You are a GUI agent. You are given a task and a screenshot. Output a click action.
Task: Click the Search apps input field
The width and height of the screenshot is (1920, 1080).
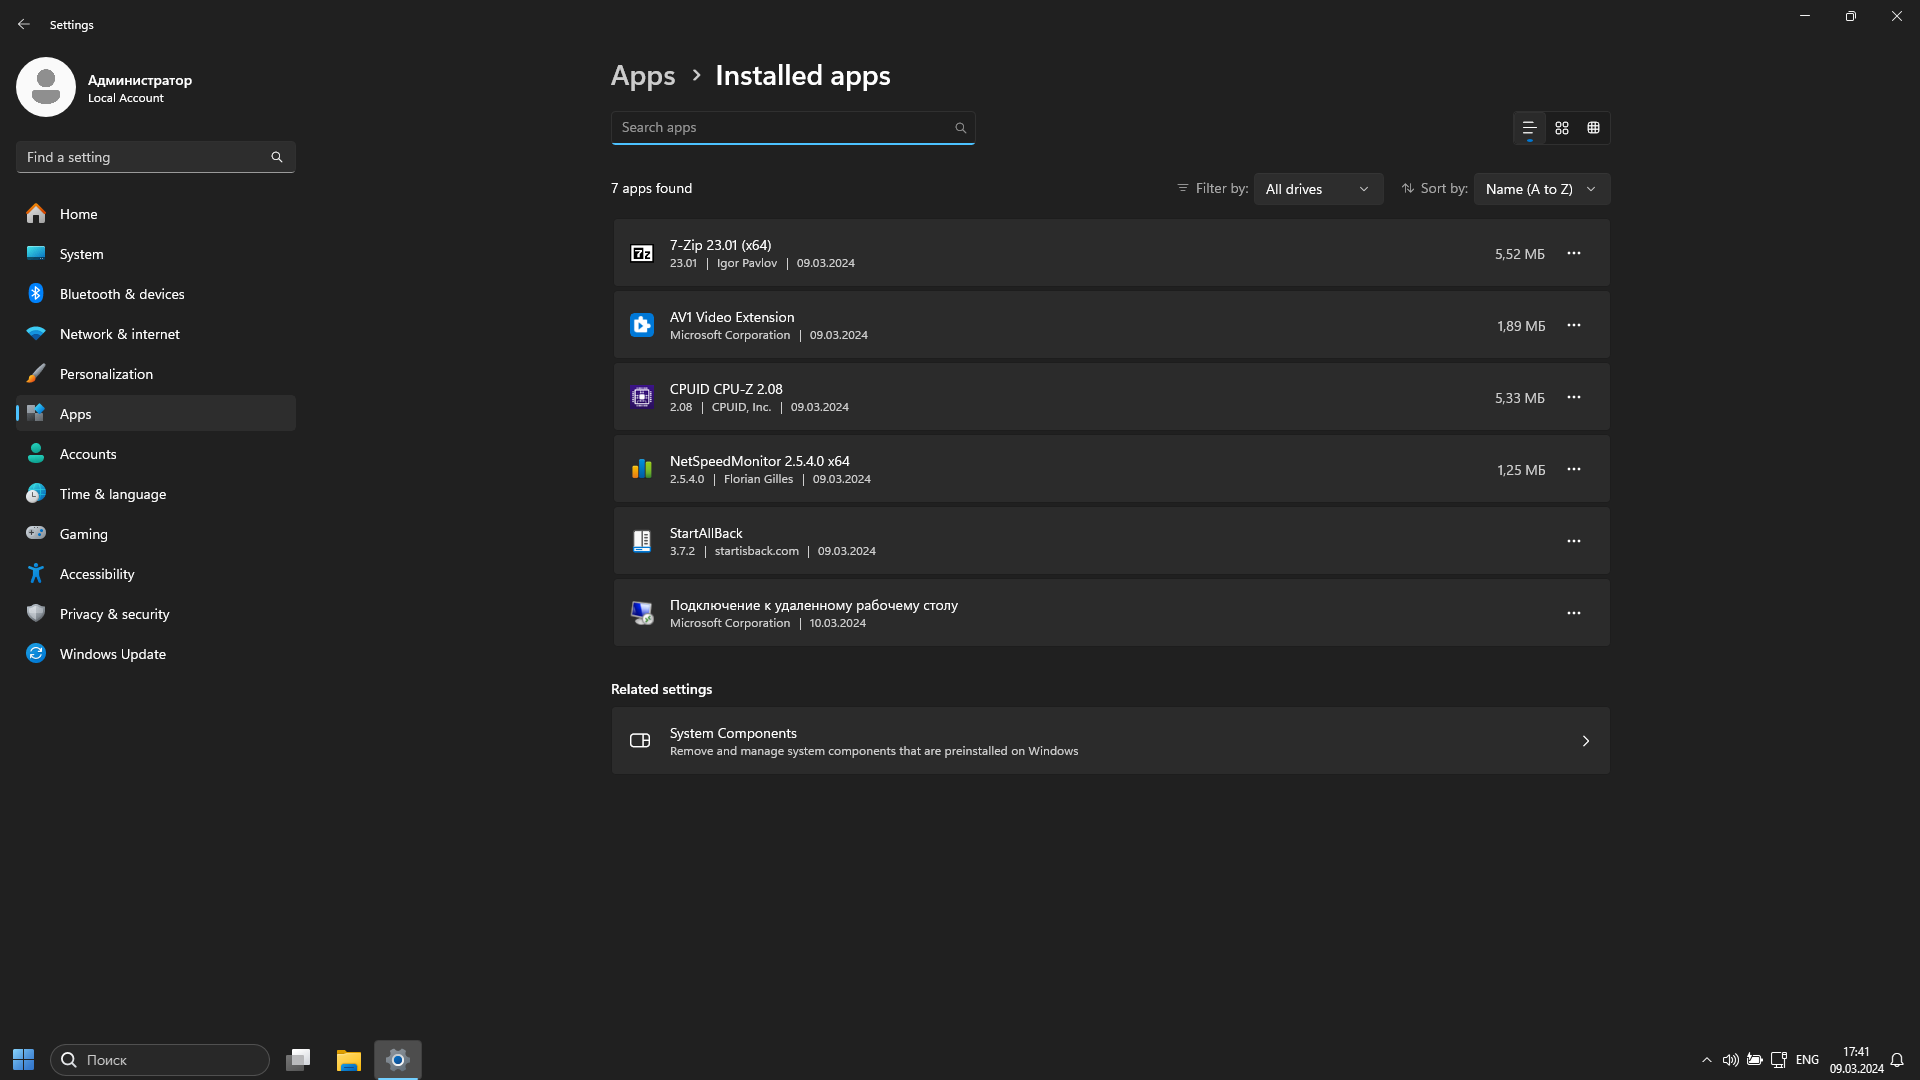pyautogui.click(x=780, y=128)
